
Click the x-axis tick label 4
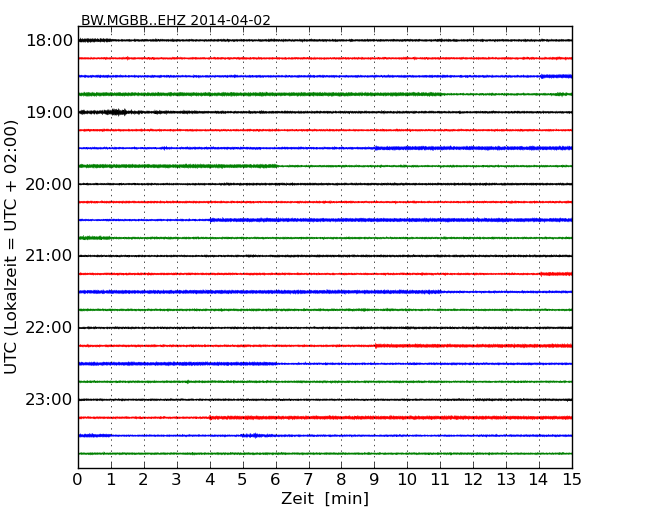[210, 479]
